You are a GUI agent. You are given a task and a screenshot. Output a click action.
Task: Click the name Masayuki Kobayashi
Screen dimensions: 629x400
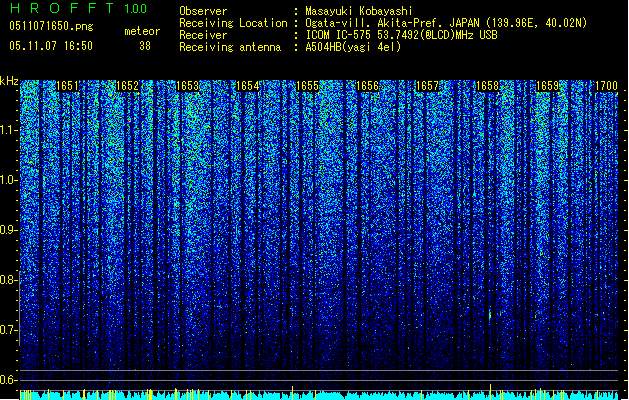pos(359,11)
